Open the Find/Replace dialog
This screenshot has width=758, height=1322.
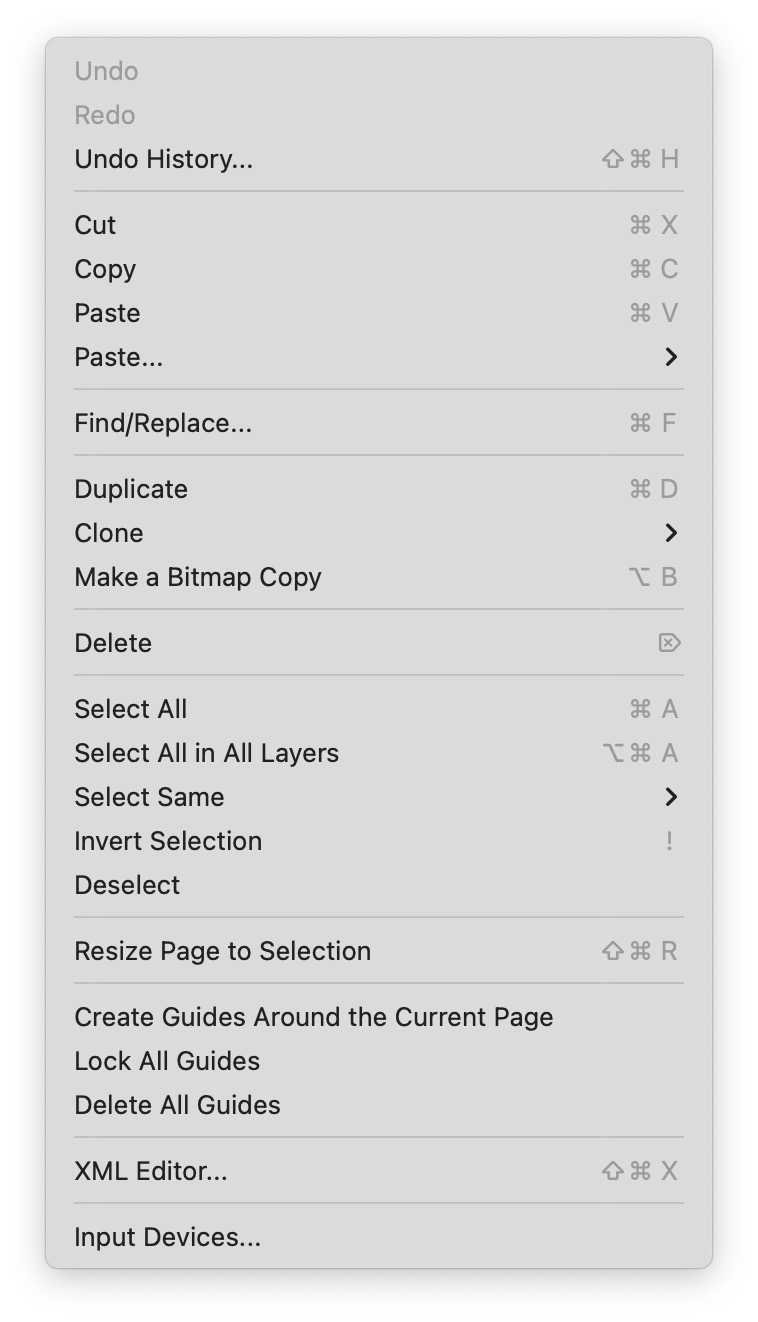pos(379,423)
